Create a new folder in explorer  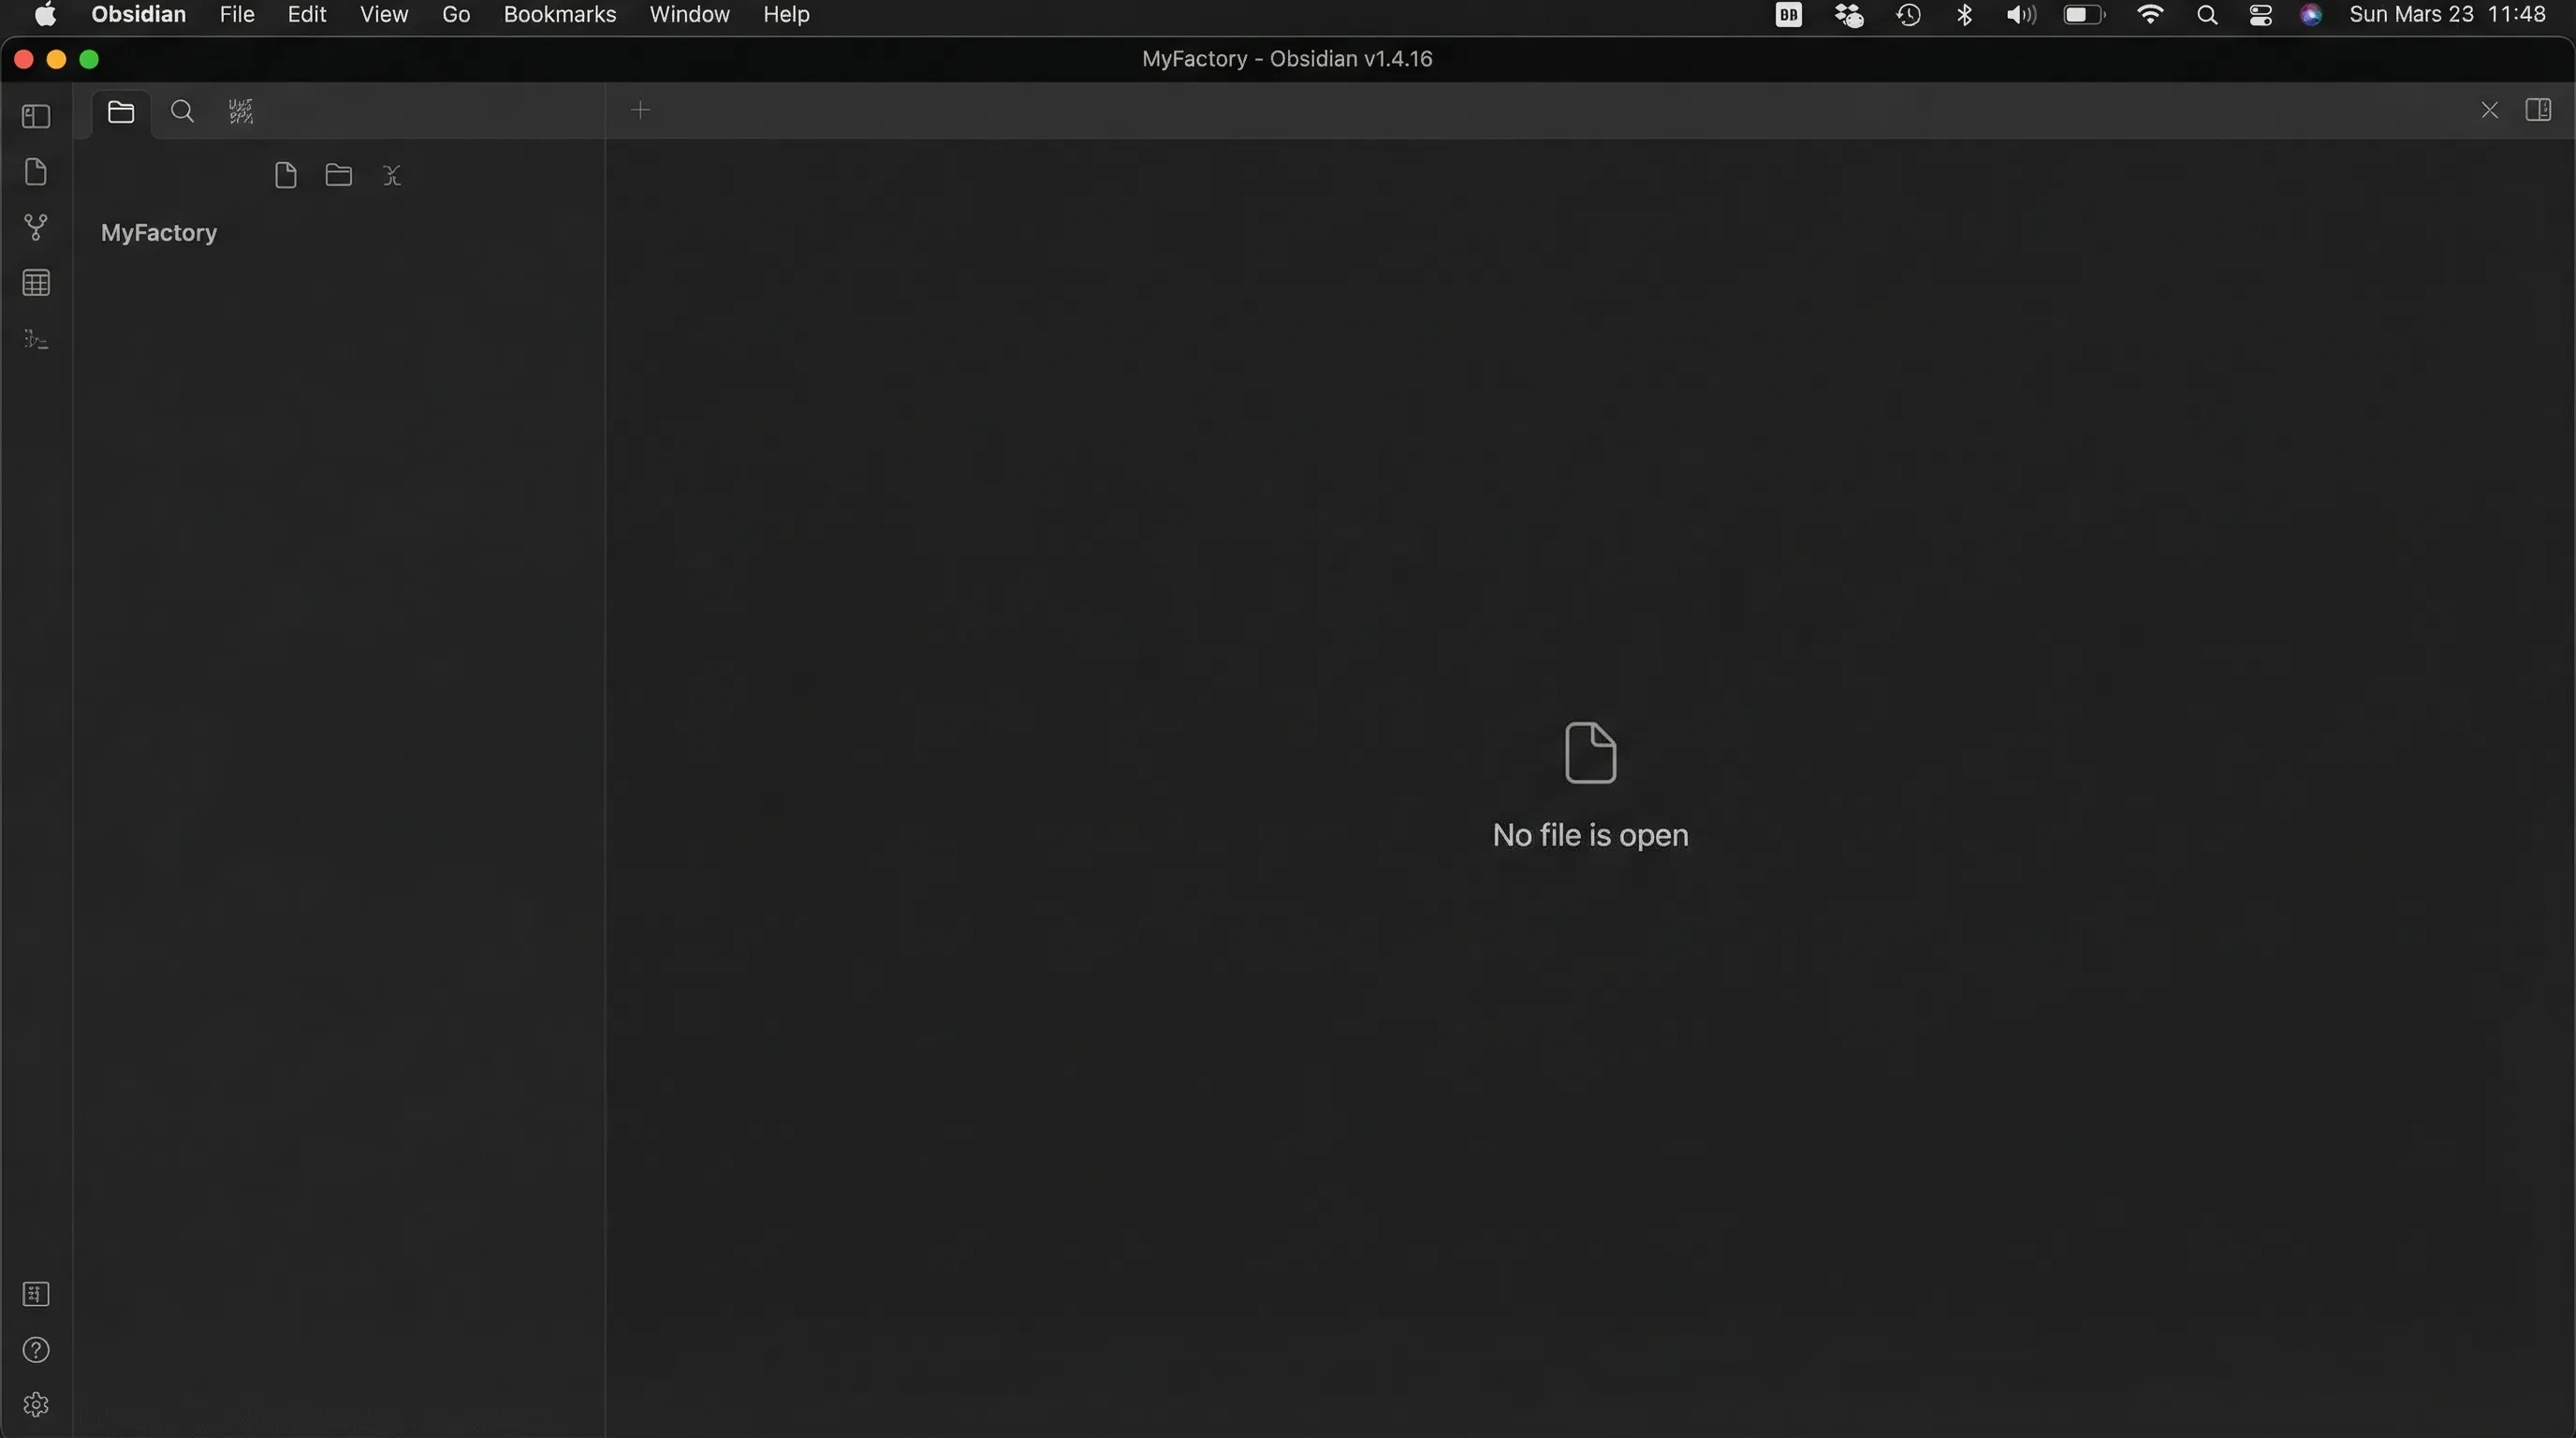(338, 176)
